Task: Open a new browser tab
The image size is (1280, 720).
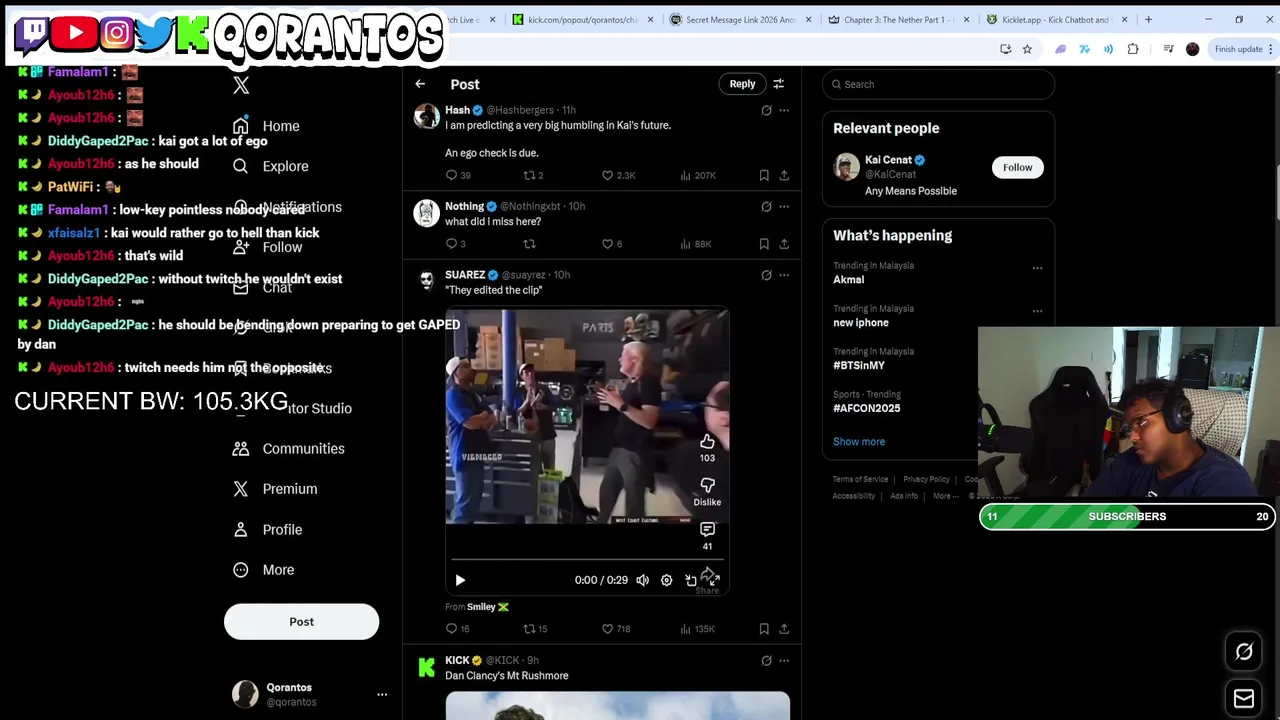Action: pyautogui.click(x=1148, y=19)
